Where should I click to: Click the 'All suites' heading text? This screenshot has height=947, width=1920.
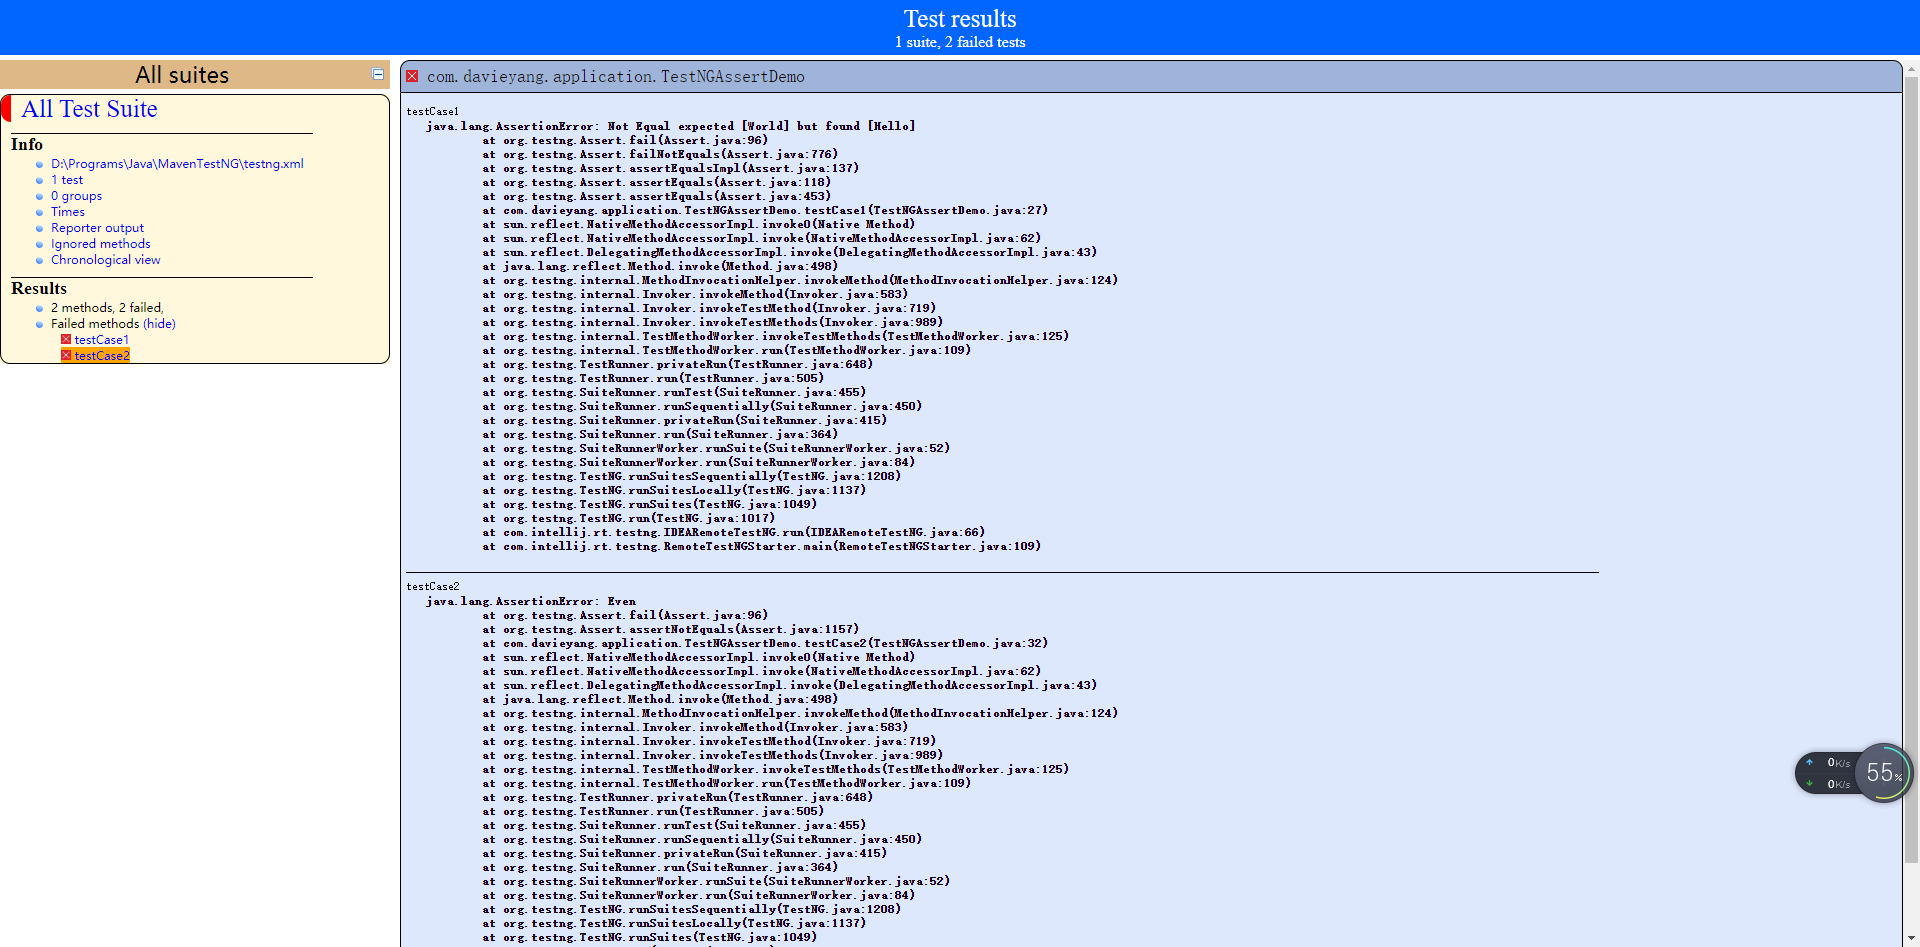[182, 75]
